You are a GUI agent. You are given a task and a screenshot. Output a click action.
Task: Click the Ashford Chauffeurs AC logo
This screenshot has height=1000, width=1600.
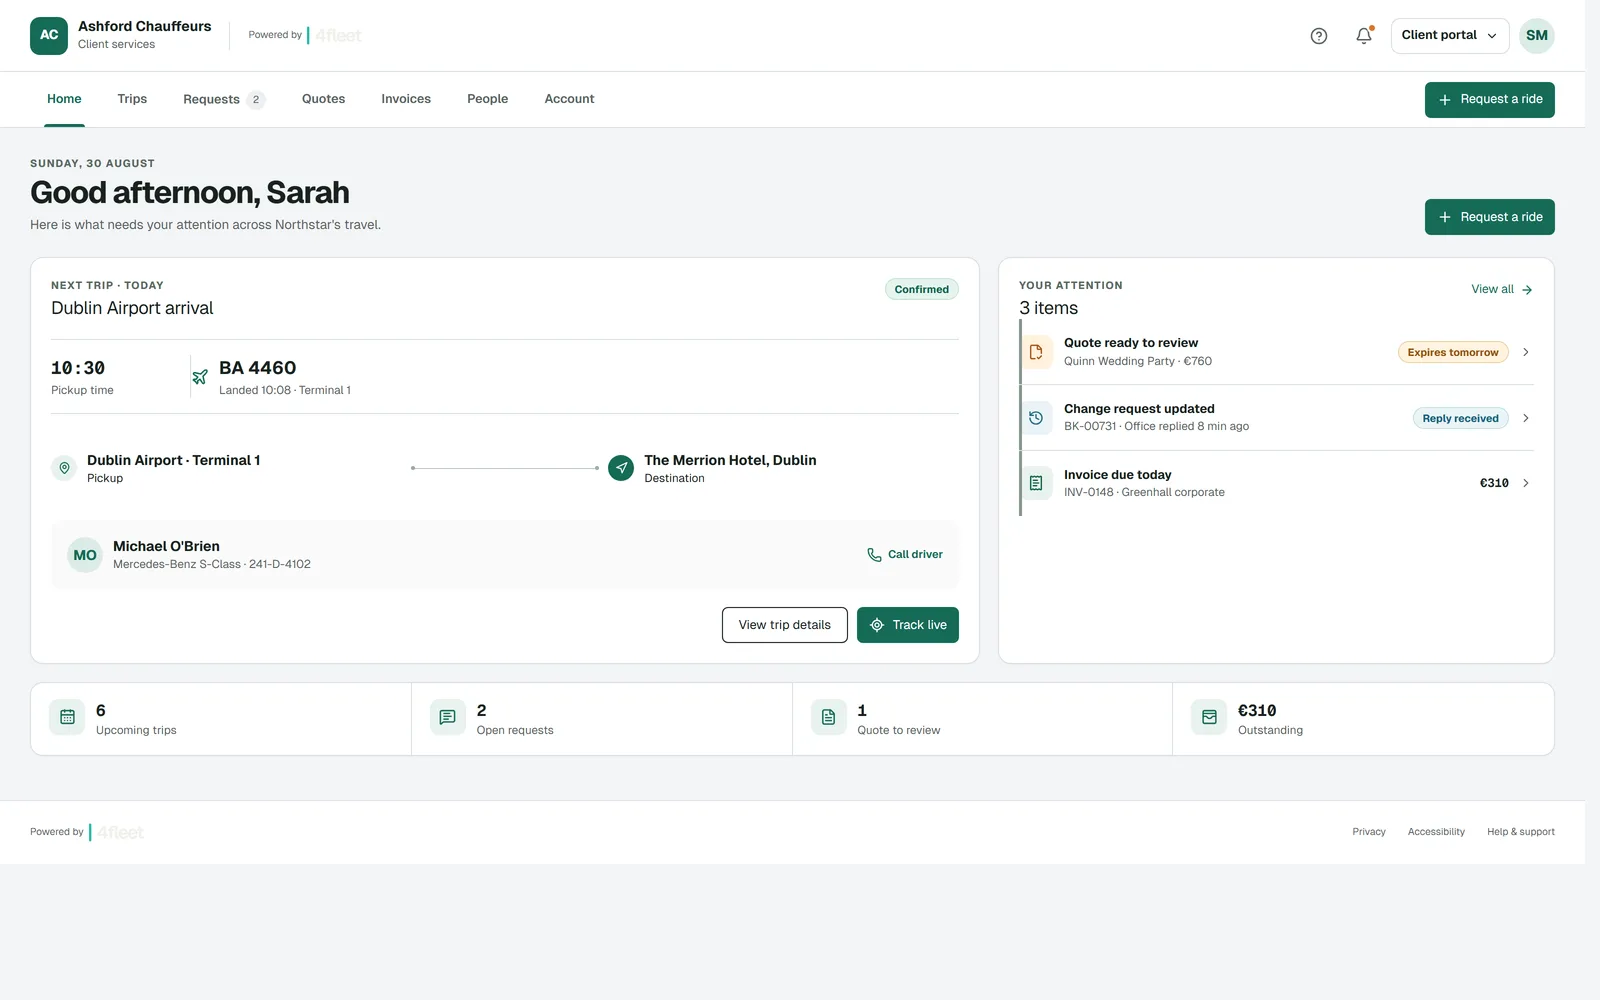click(x=49, y=36)
